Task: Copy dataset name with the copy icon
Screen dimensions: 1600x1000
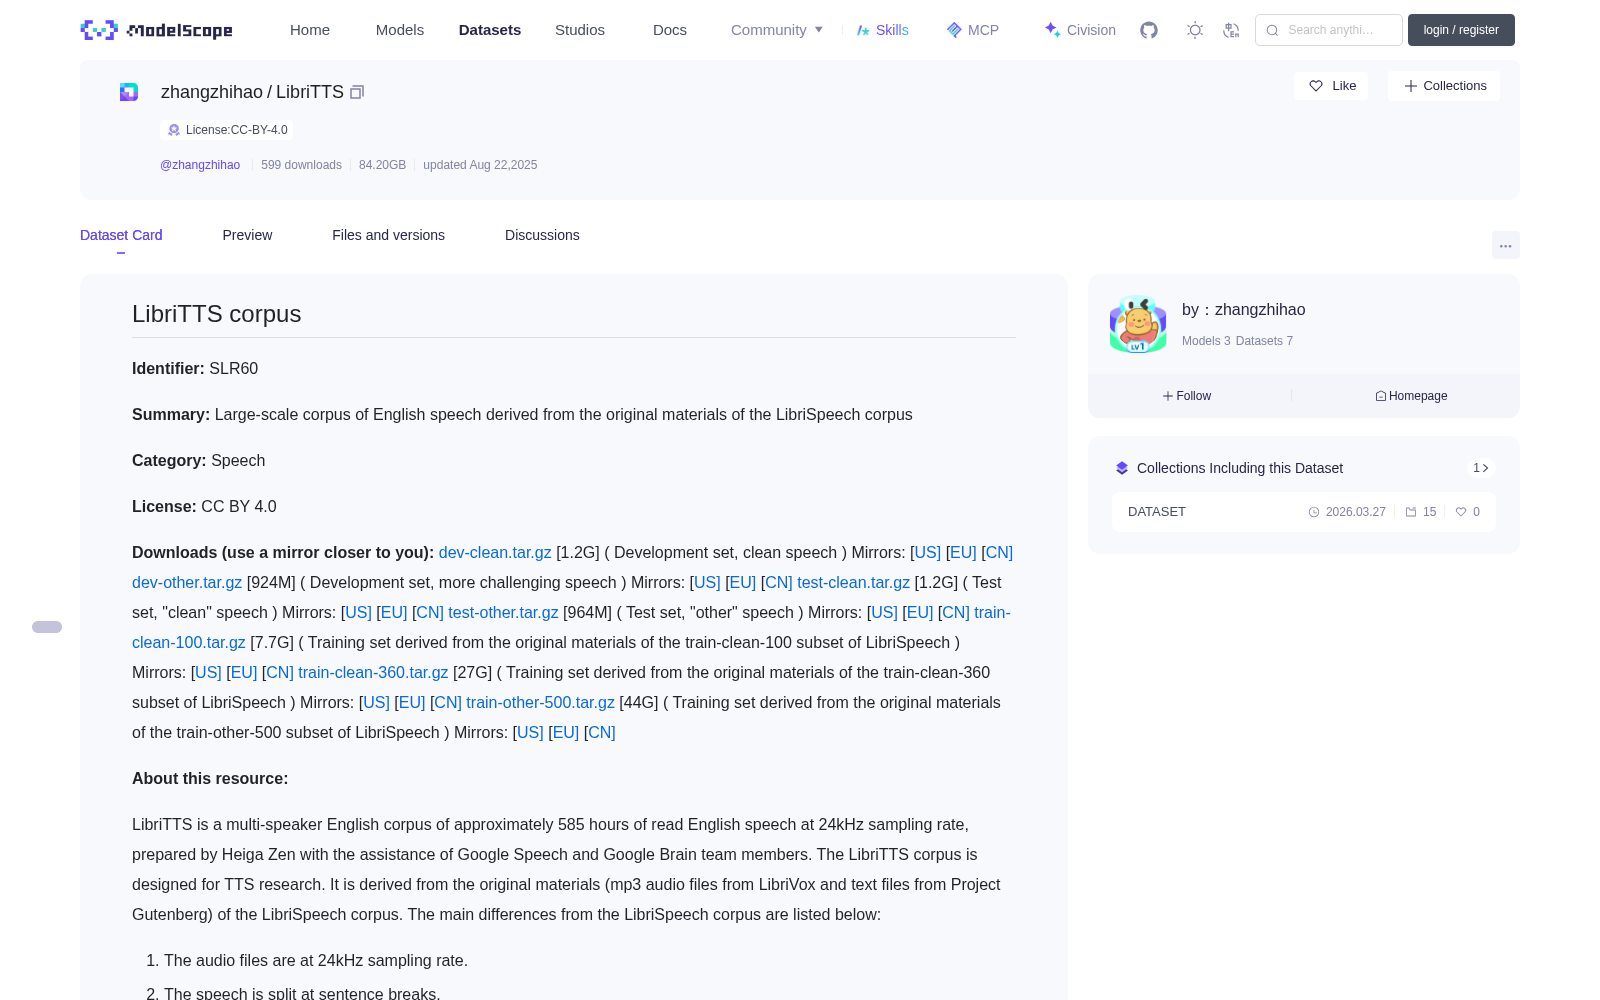Action: click(x=357, y=92)
